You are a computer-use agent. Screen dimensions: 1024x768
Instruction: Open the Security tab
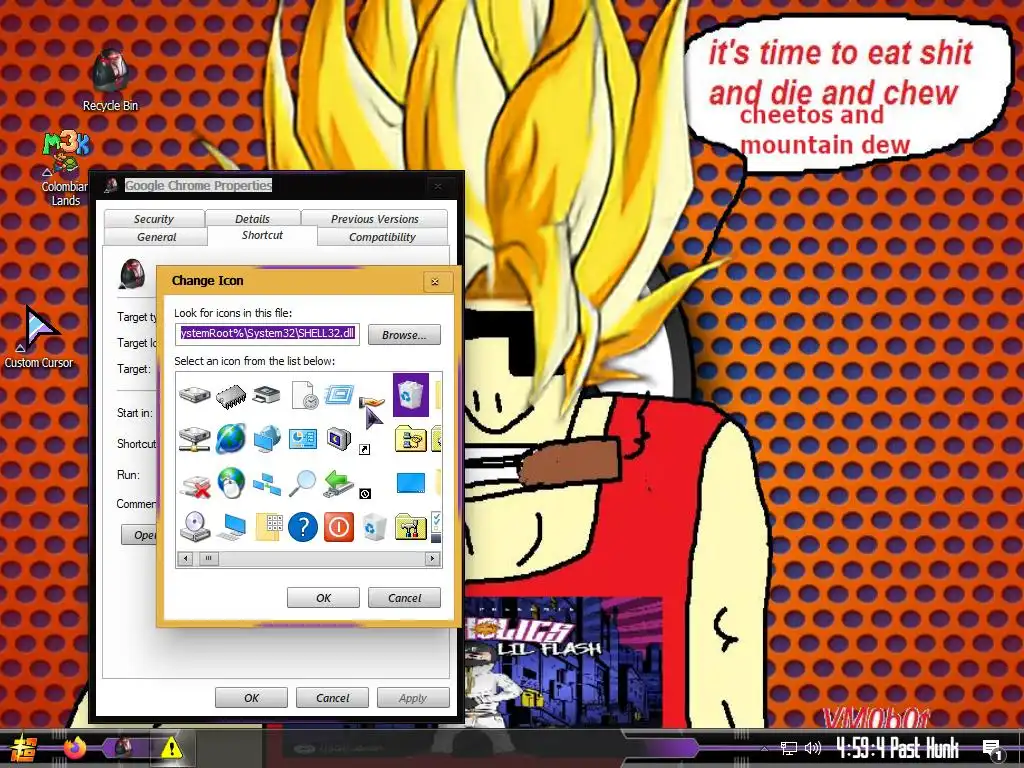point(154,219)
